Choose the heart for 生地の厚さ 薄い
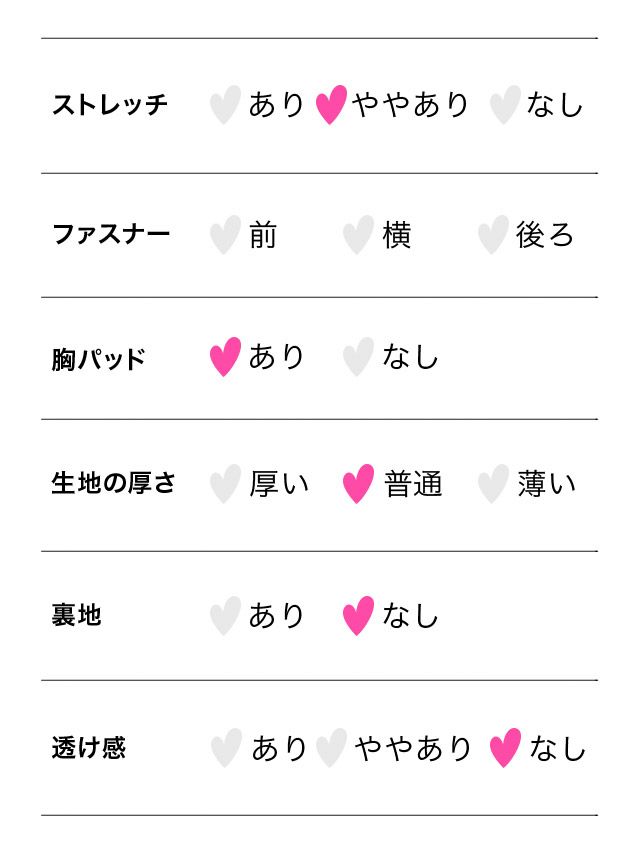Image resolution: width=640 pixels, height=854 pixels. tap(492, 484)
